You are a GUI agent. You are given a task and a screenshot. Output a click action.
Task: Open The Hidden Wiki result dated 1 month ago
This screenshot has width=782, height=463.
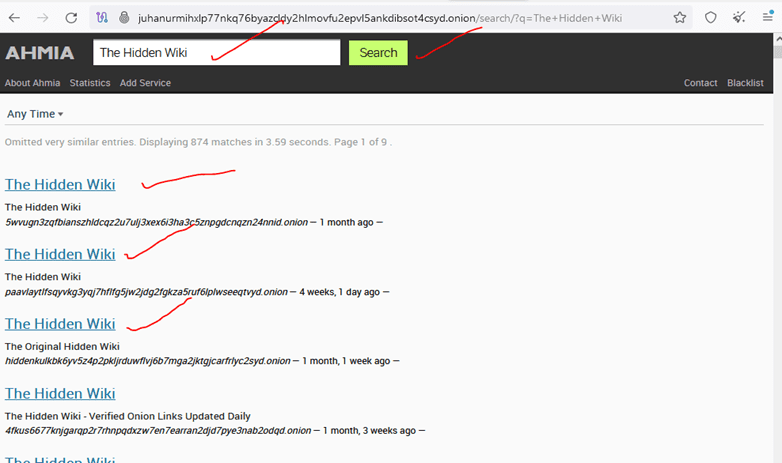60,184
